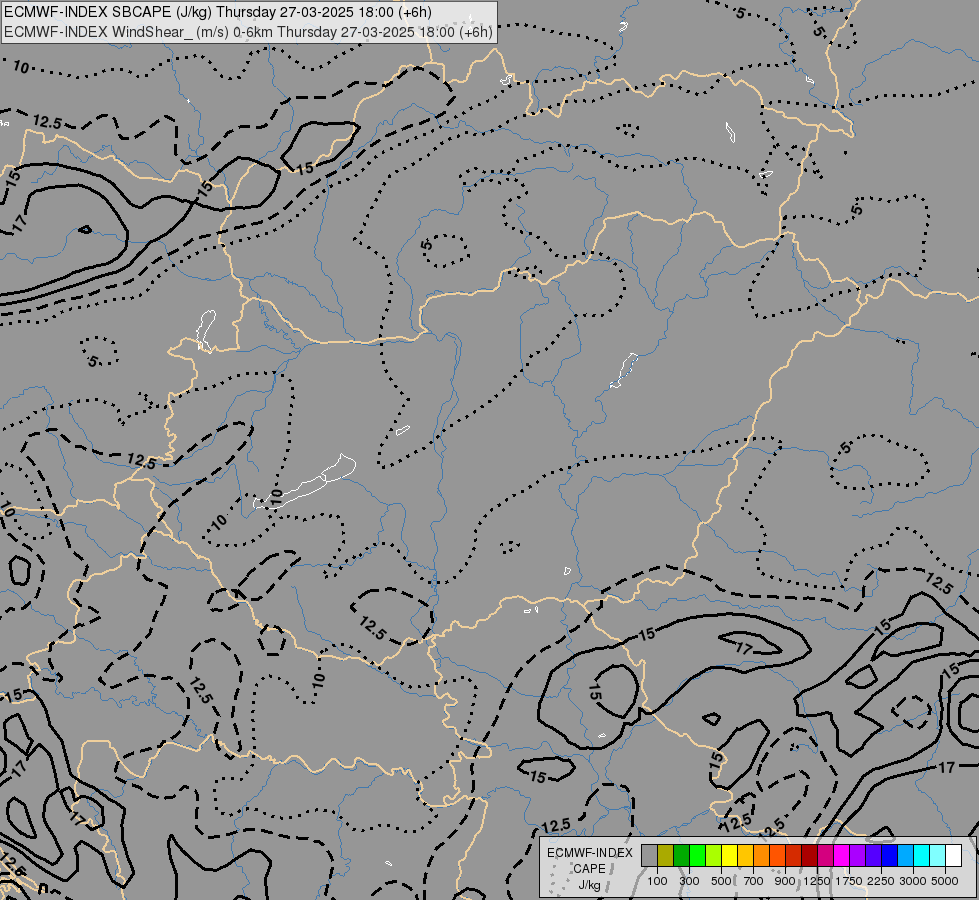Click the legend value 3000

(x=913, y=881)
